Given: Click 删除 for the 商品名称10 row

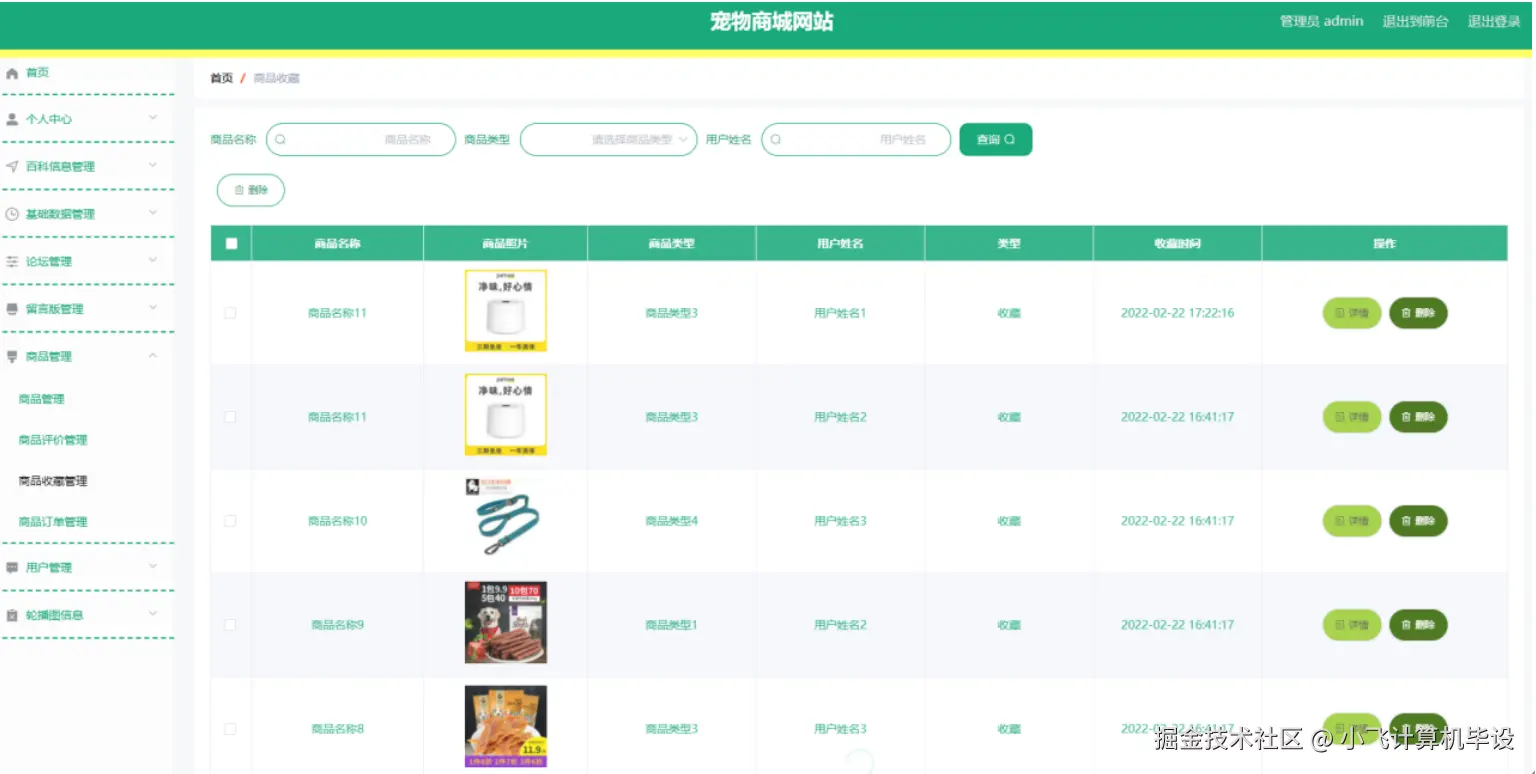Looking at the screenshot, I should pyautogui.click(x=1418, y=521).
